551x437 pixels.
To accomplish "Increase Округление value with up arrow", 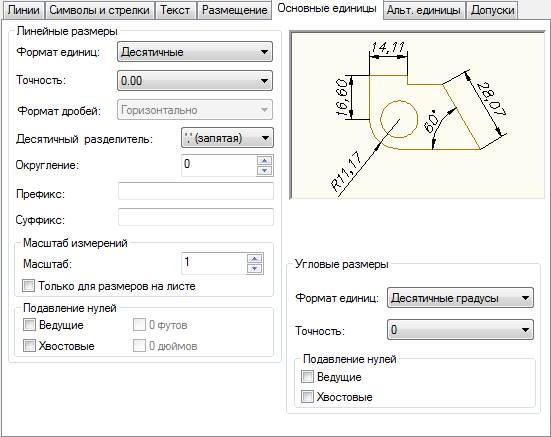I will click(264, 161).
